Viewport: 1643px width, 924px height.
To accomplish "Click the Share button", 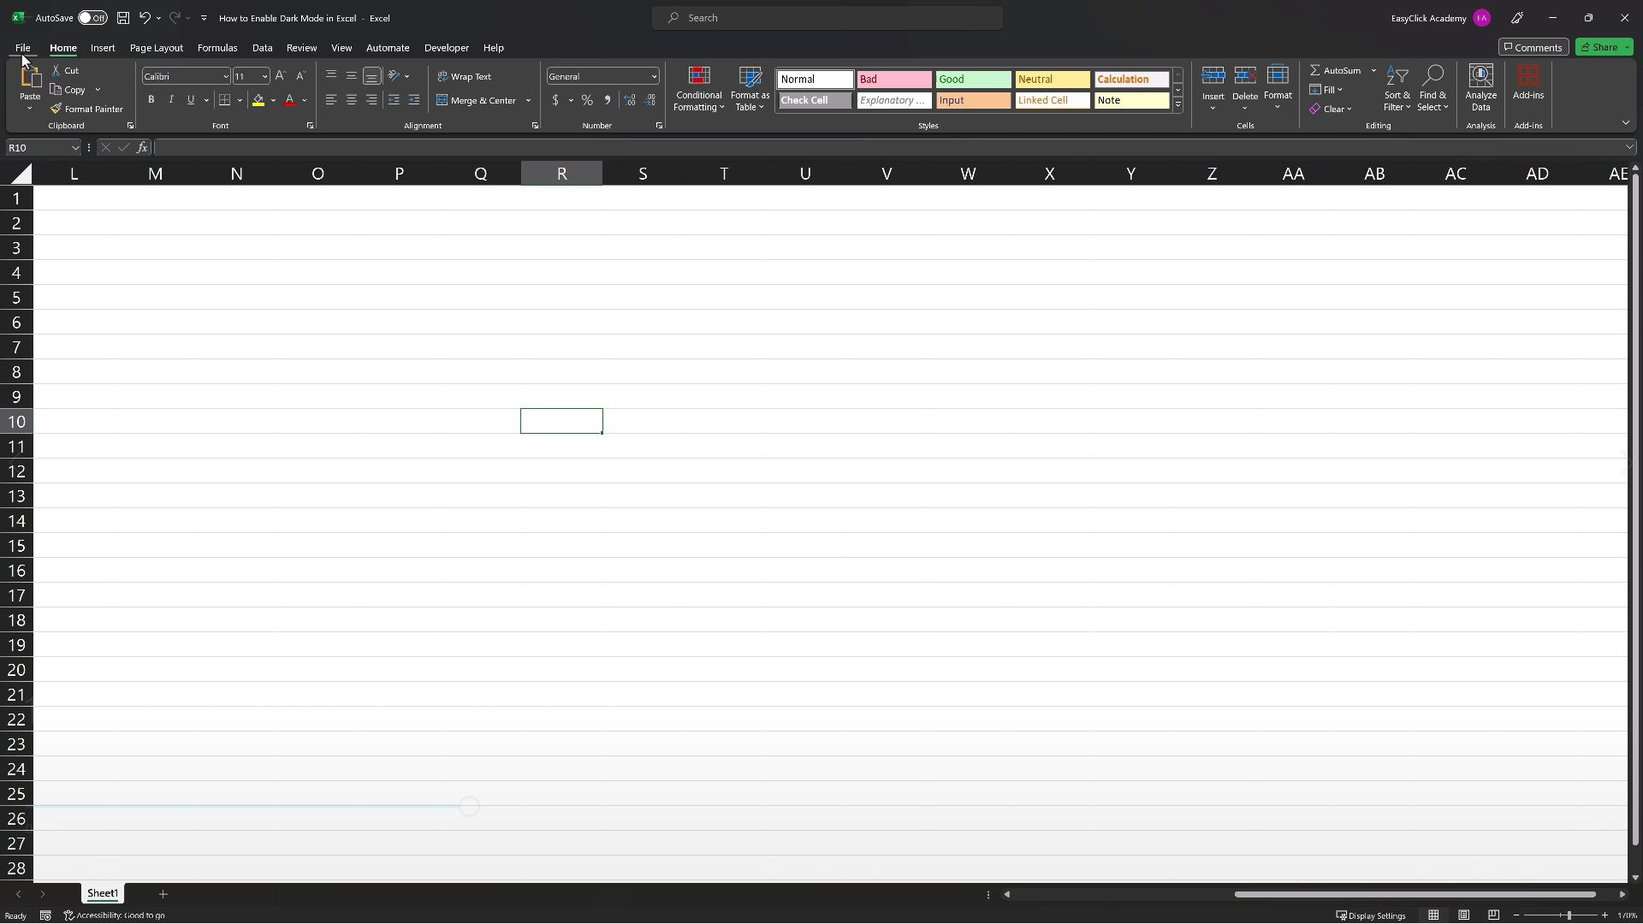I will [x=1600, y=47].
